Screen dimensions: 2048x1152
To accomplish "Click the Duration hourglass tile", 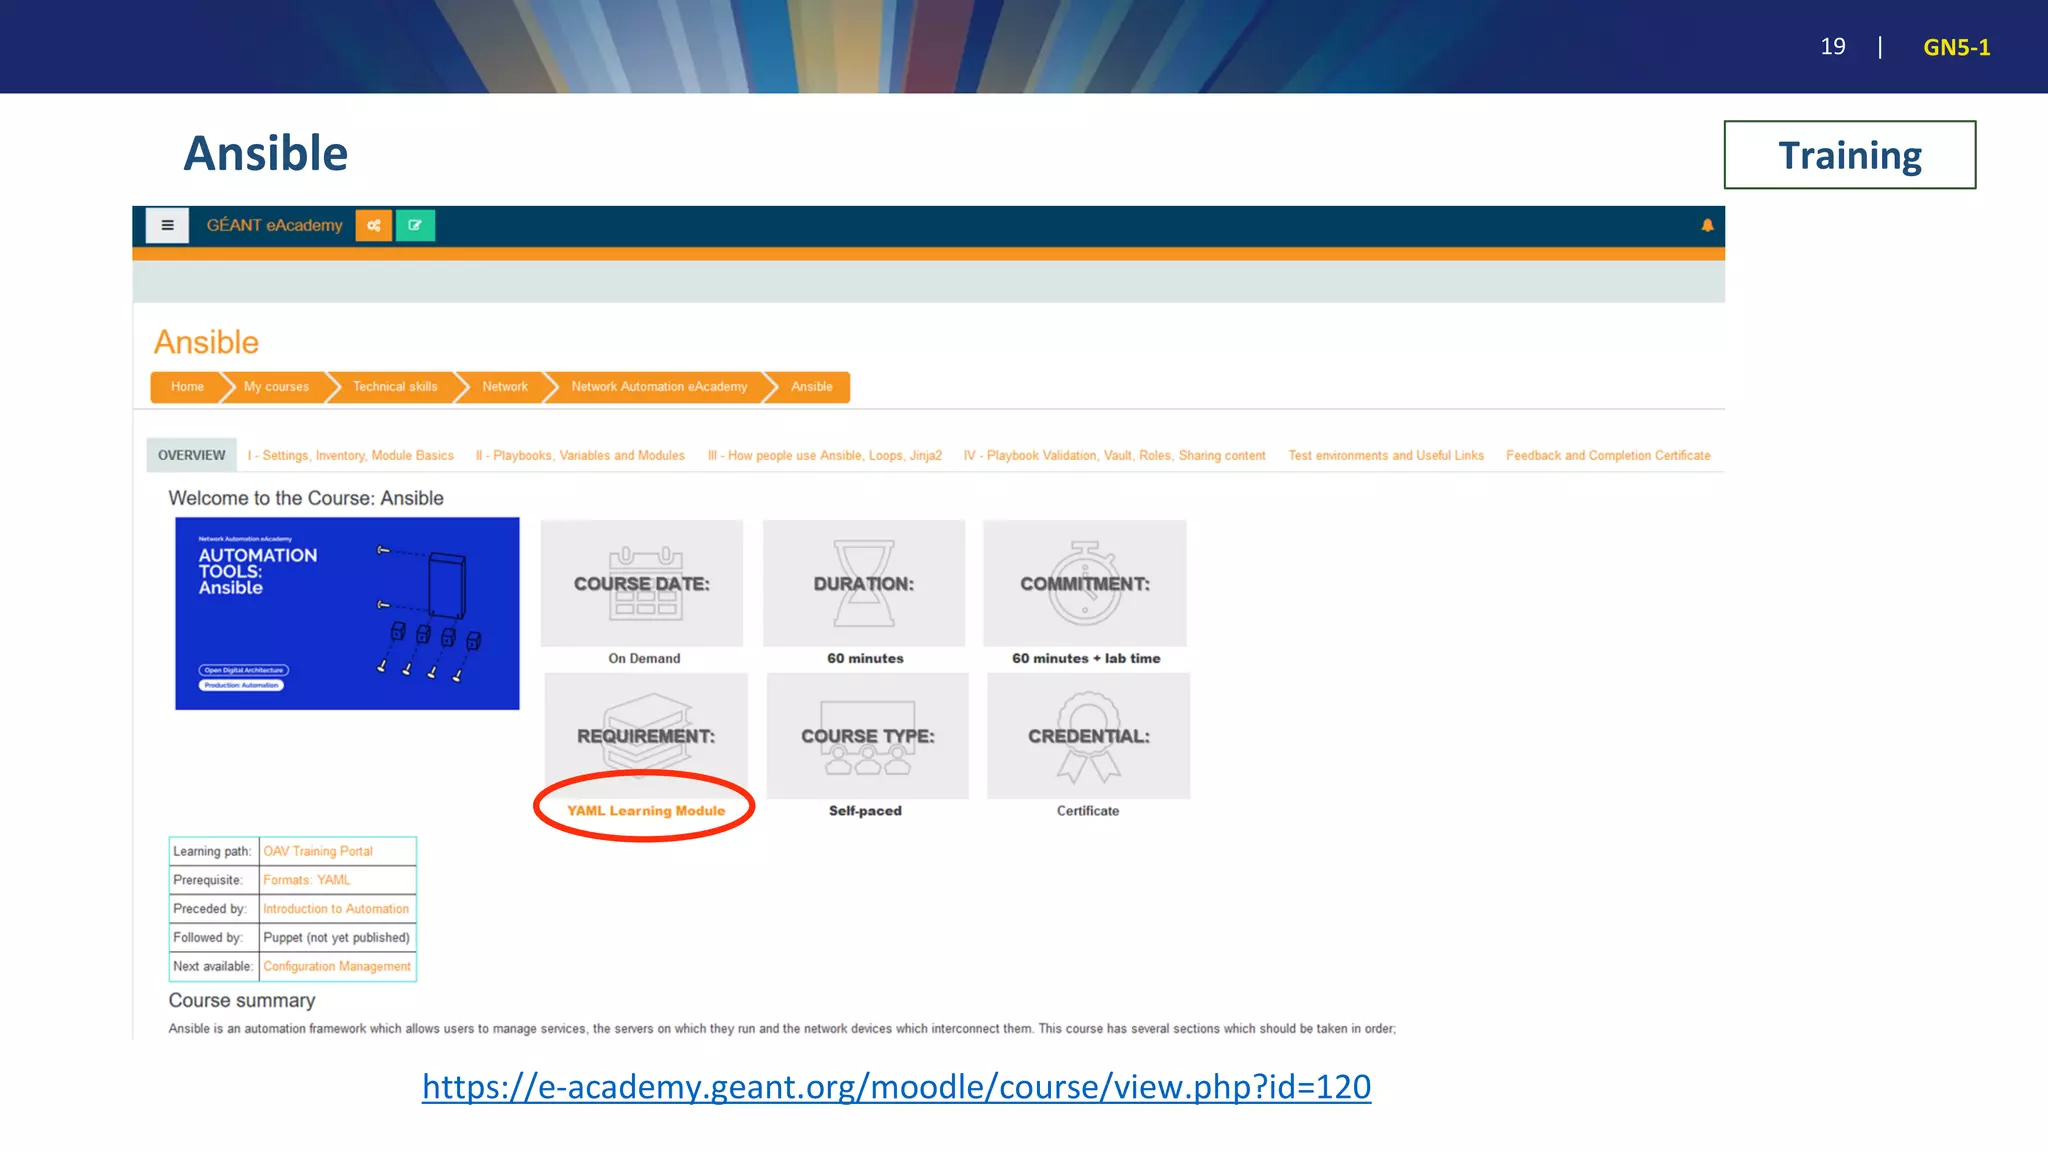I will (863, 584).
